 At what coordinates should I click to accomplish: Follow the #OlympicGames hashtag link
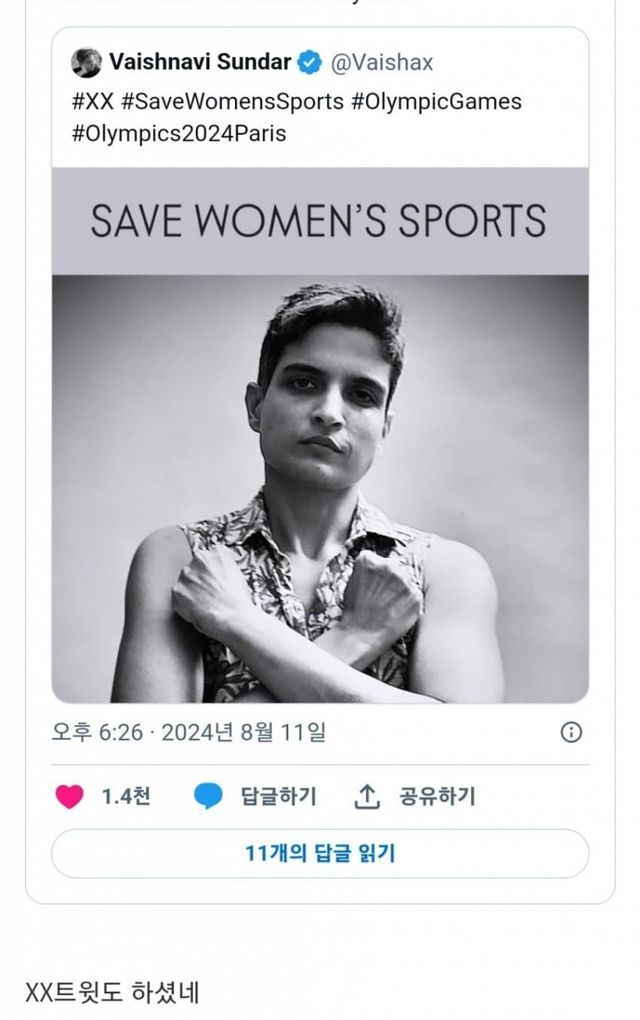(436, 101)
